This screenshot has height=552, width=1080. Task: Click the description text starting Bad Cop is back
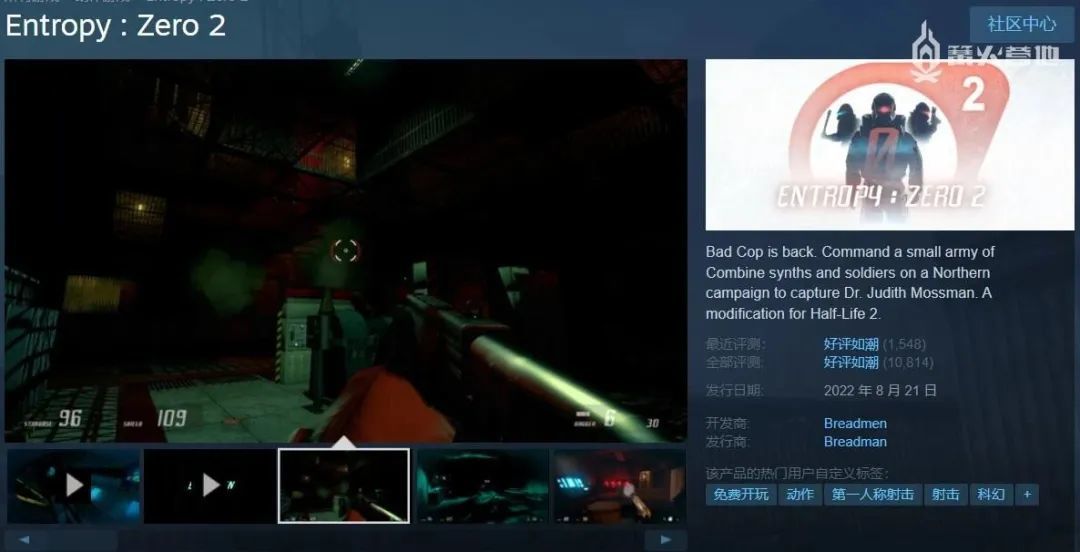[x=850, y=283]
